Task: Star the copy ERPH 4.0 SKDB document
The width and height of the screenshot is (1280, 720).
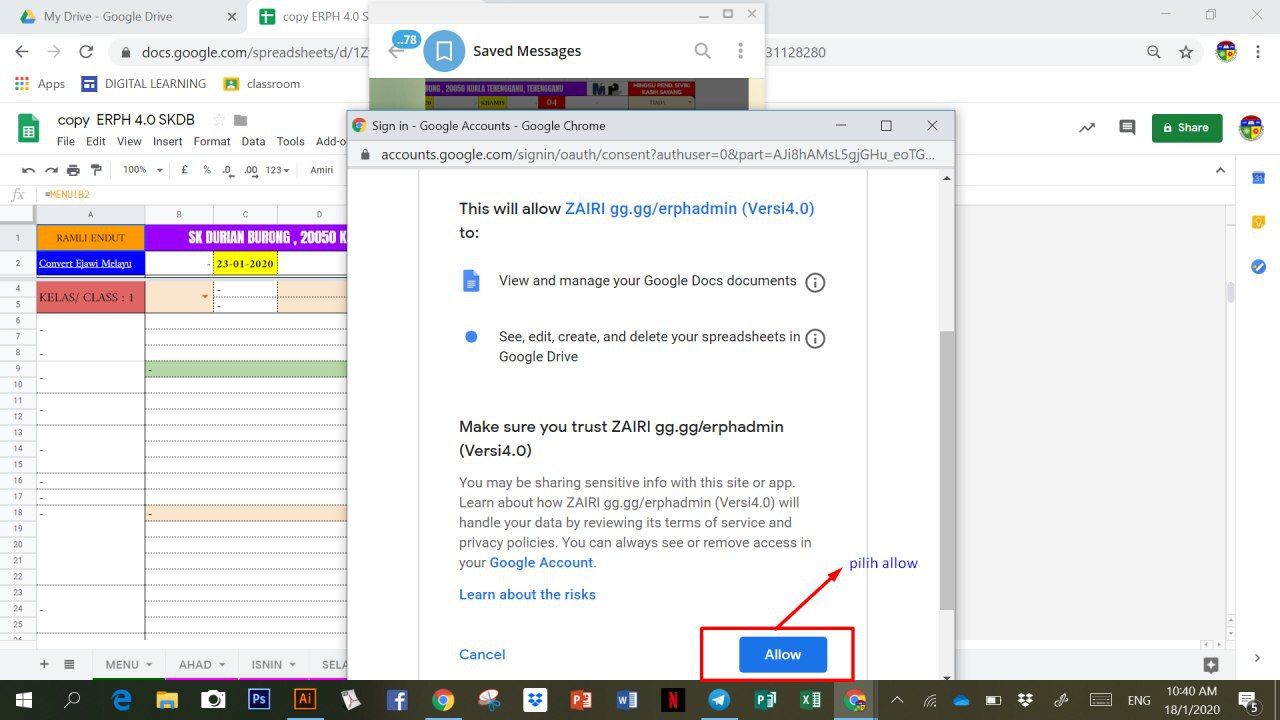Action: coord(219,120)
